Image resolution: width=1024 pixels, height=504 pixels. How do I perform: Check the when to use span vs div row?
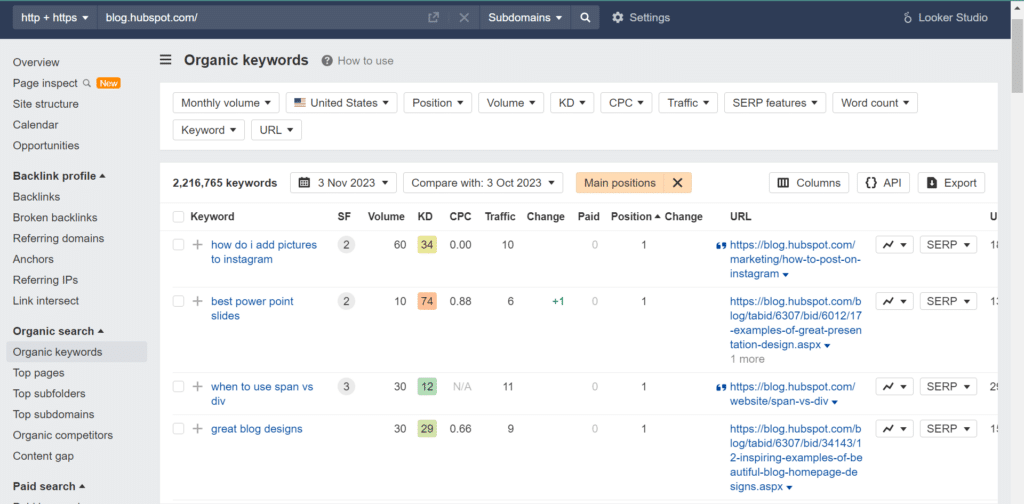(x=178, y=386)
